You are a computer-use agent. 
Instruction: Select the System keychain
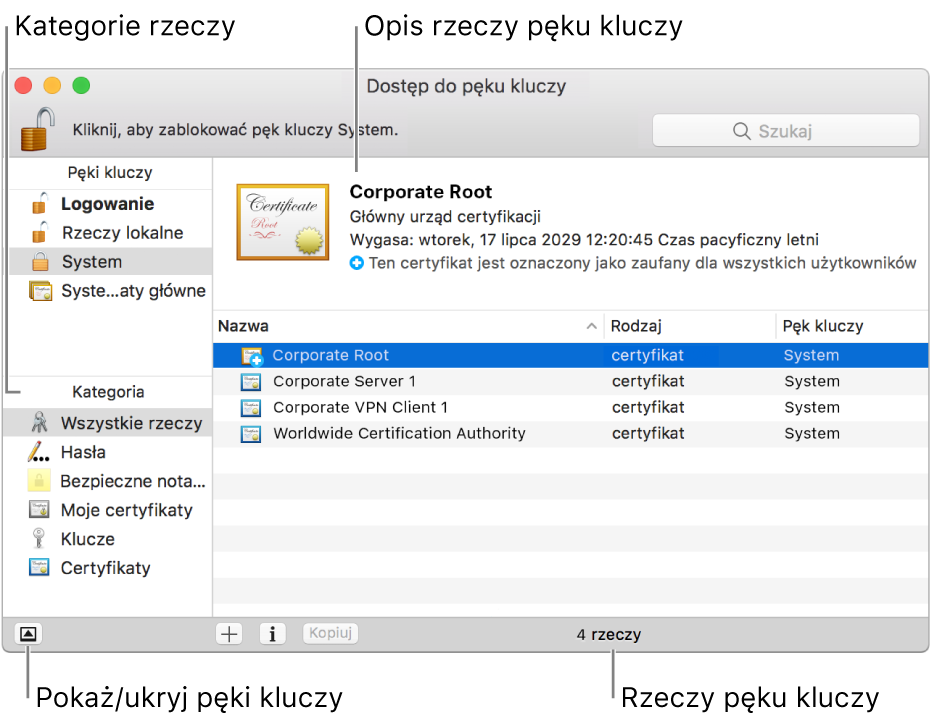click(92, 262)
